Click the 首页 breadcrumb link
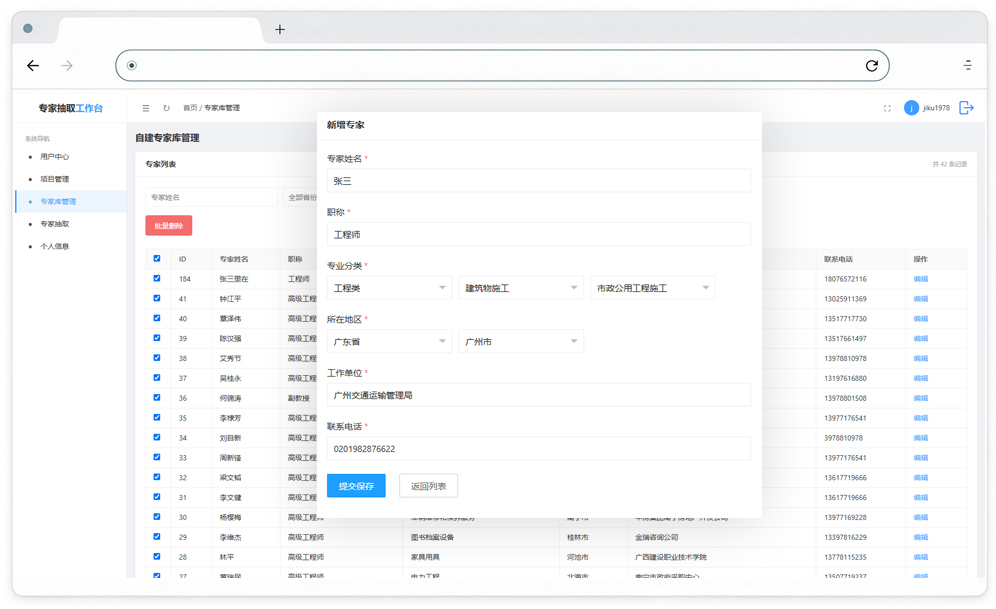The width and height of the screenshot is (996, 609). [x=190, y=108]
